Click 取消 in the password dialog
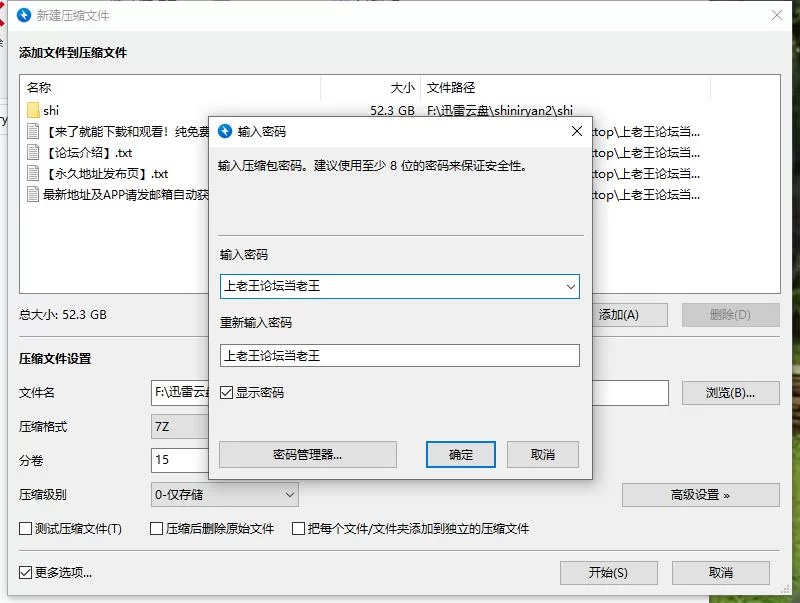800x603 pixels. [x=543, y=454]
